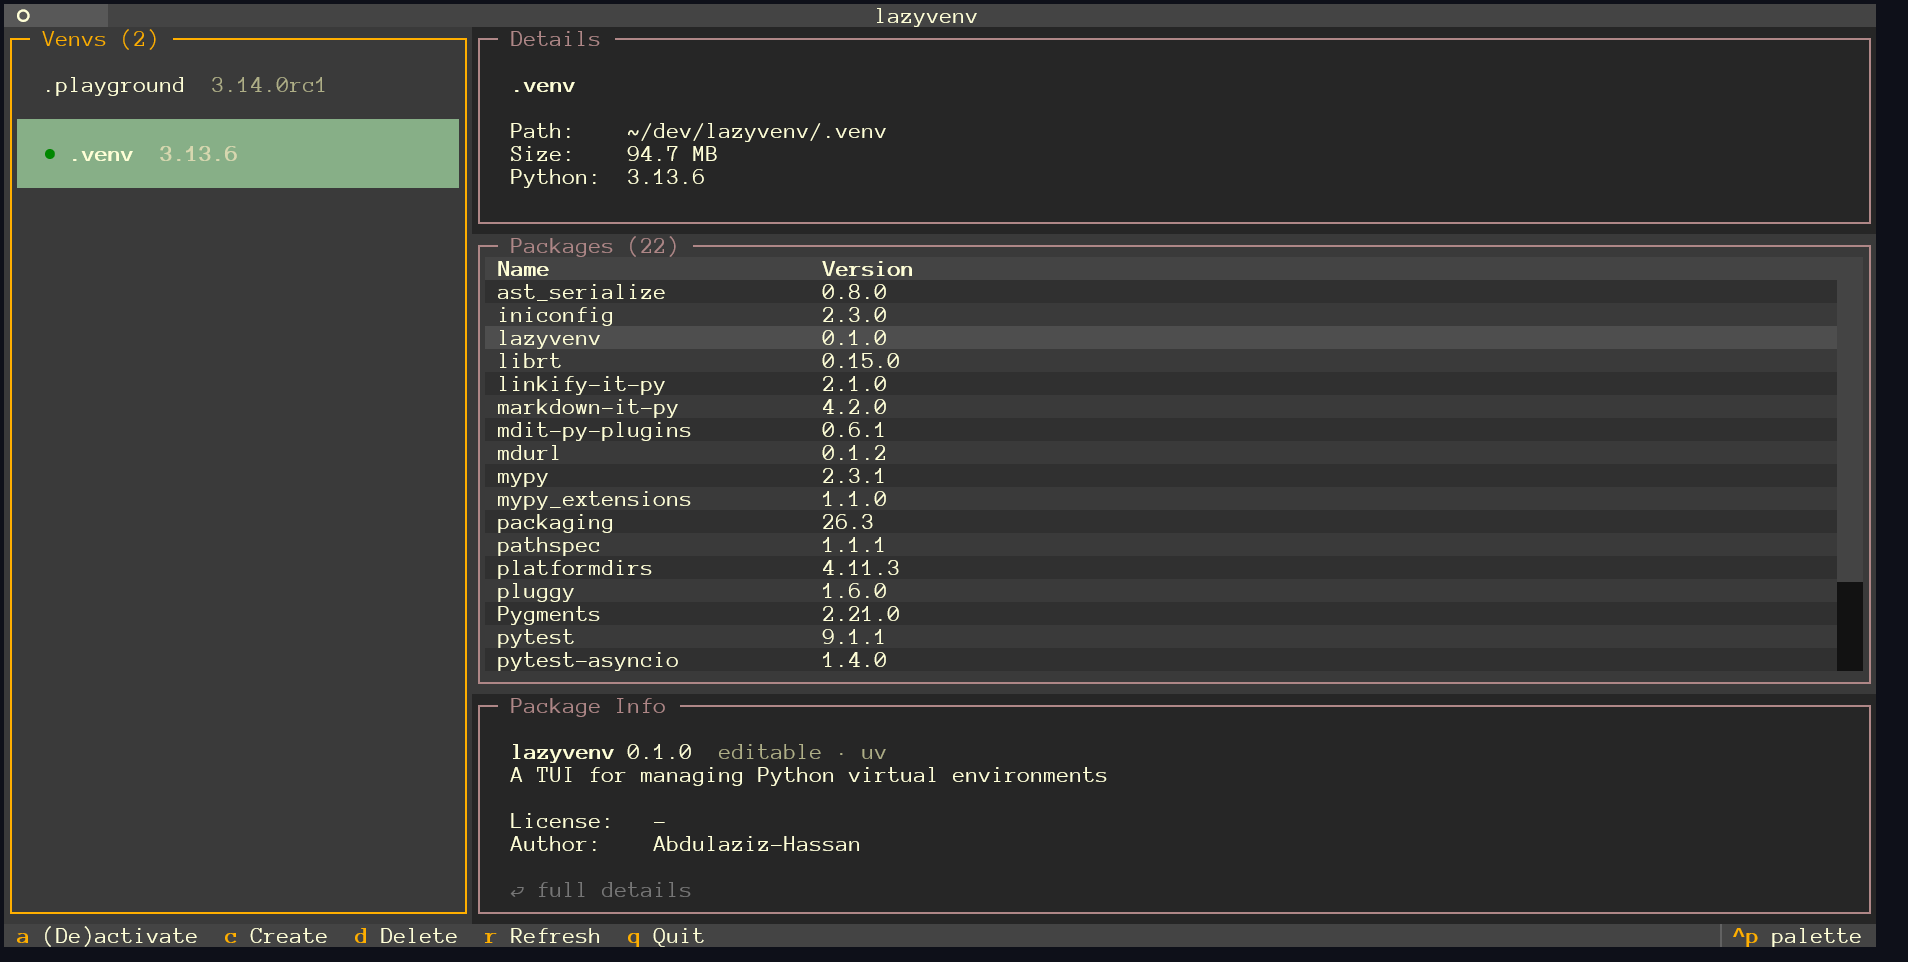This screenshot has width=1908, height=962.
Task: Select the mypy_extensions package row
Action: click(1161, 499)
